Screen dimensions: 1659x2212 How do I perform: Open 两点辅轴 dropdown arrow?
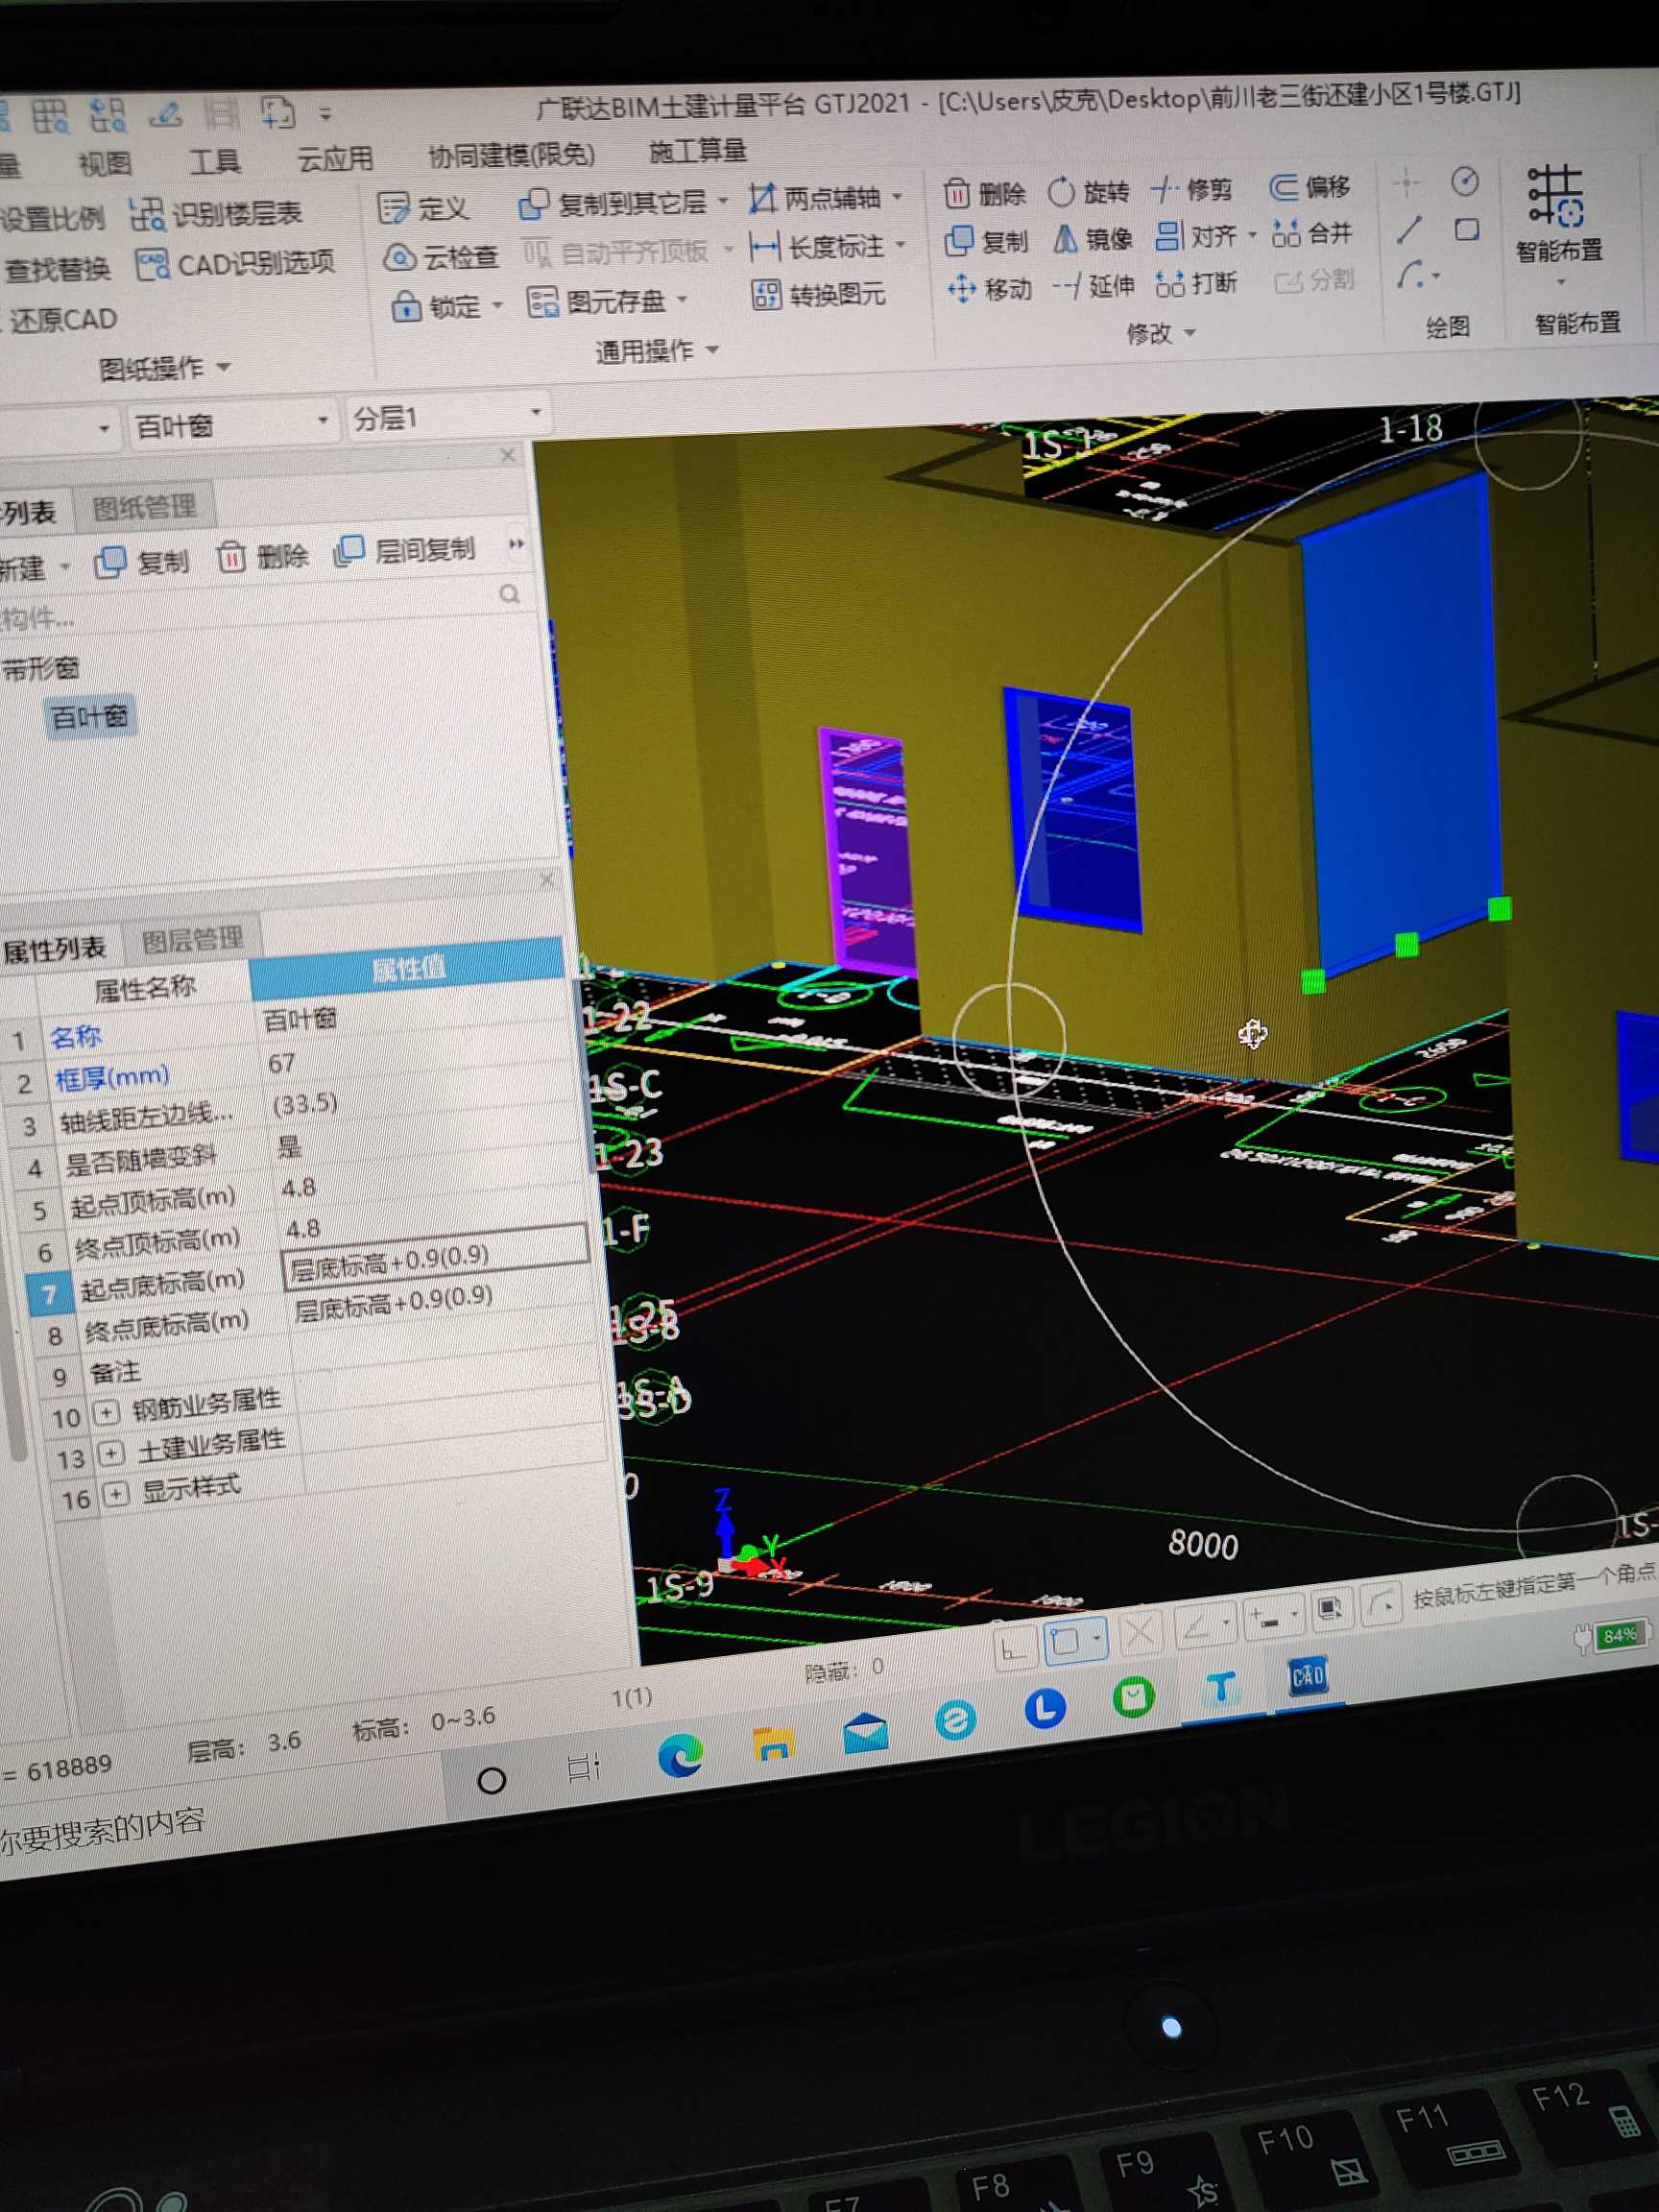click(897, 197)
